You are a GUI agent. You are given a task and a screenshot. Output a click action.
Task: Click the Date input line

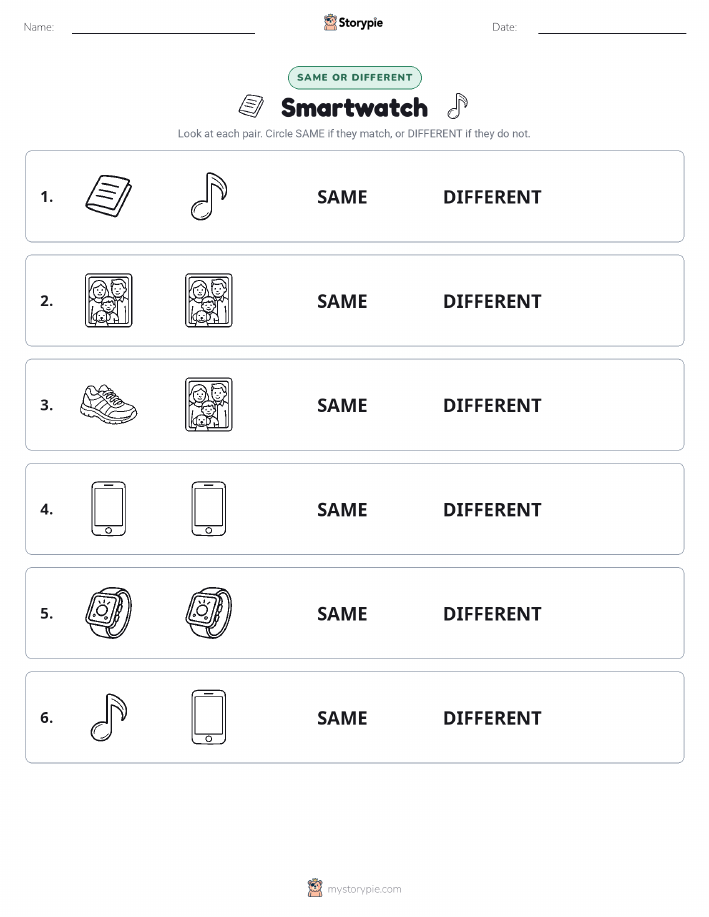612,28
